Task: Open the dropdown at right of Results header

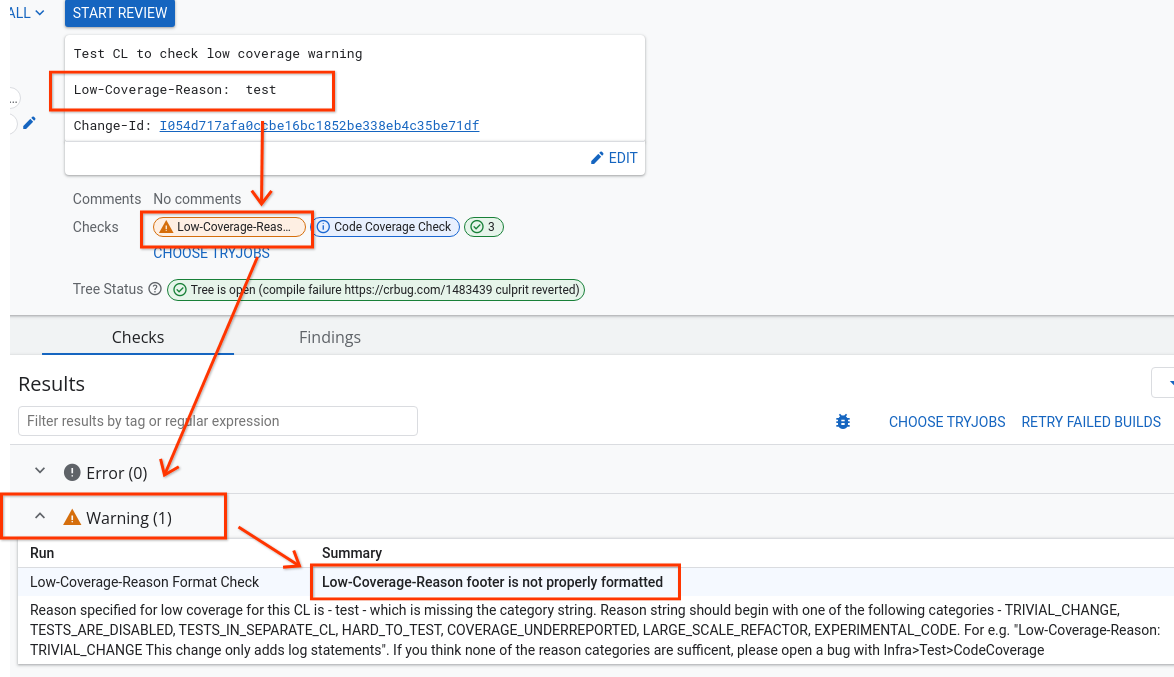Action: tap(1164, 383)
